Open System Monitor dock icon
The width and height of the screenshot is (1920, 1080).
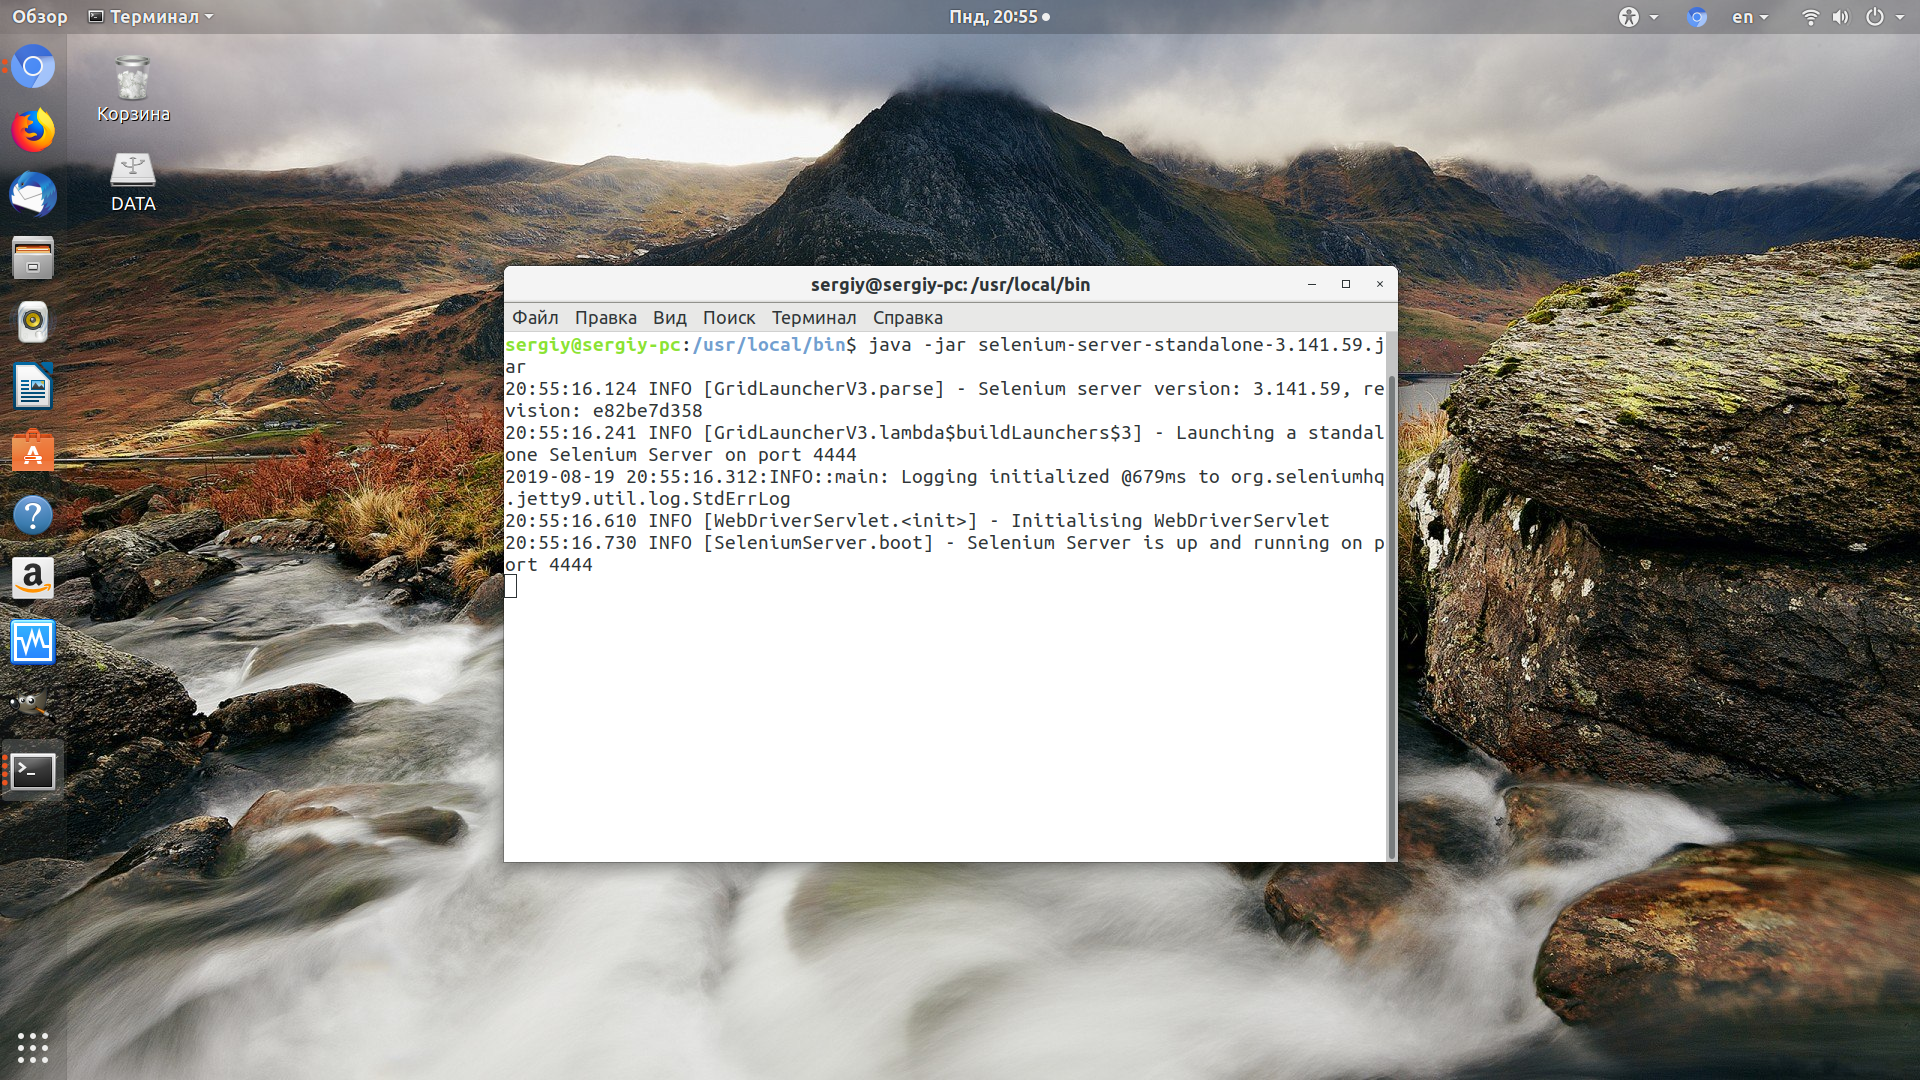(x=33, y=643)
